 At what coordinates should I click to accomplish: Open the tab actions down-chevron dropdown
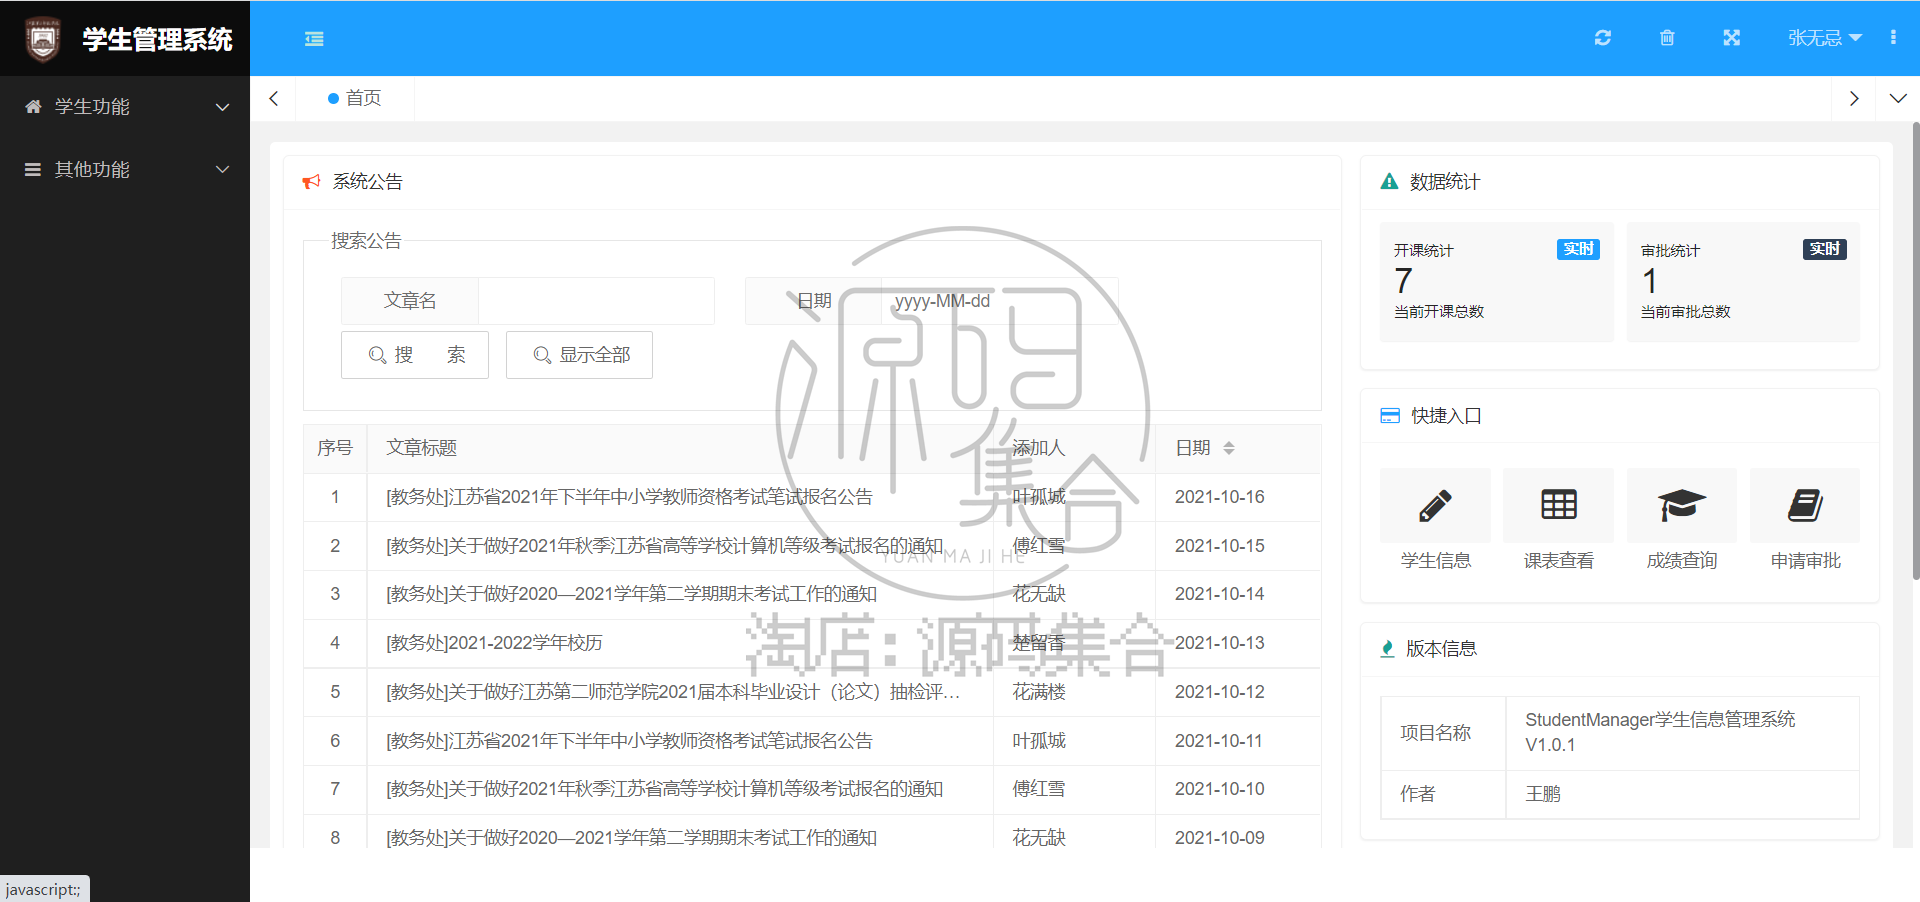(x=1898, y=98)
